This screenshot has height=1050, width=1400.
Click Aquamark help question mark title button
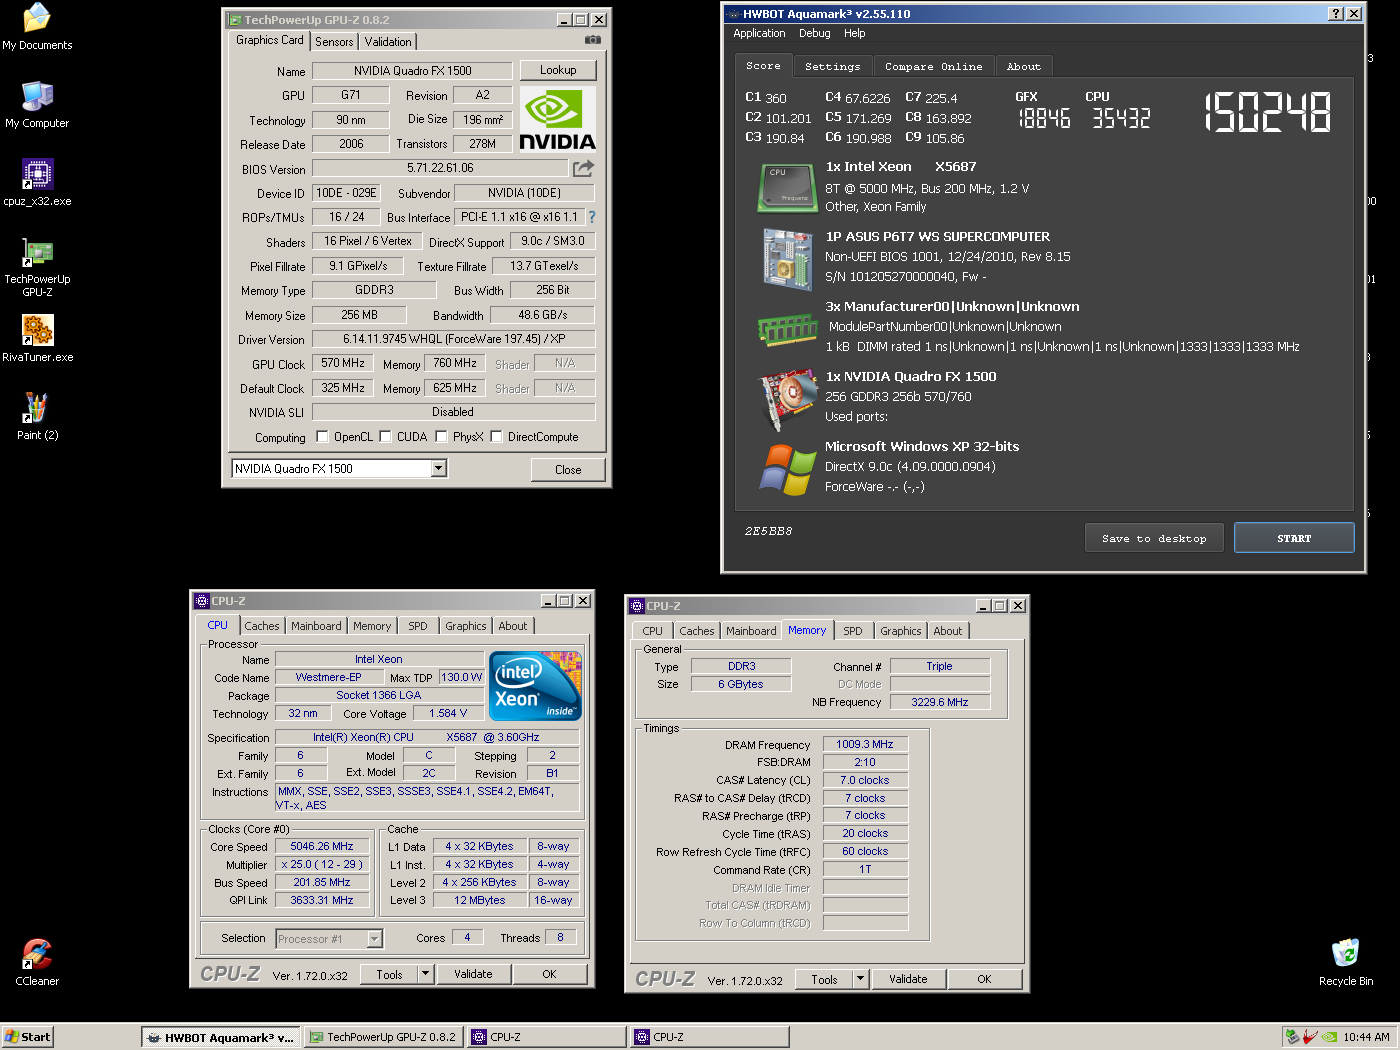1336,14
